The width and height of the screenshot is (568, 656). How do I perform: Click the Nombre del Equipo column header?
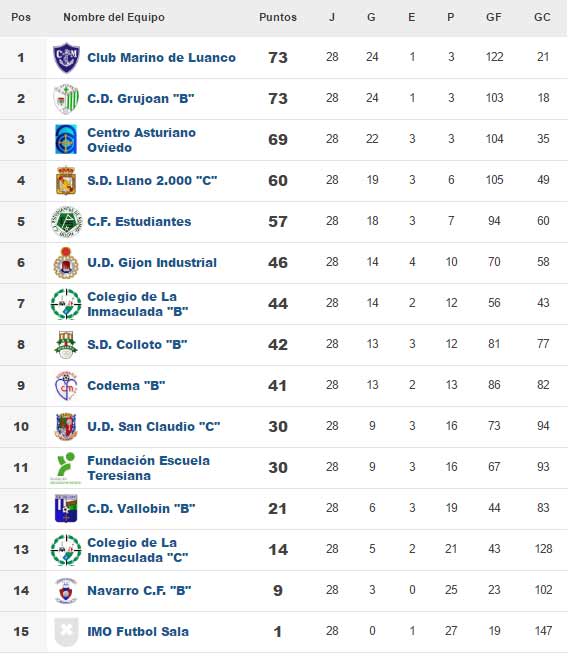coord(114,17)
